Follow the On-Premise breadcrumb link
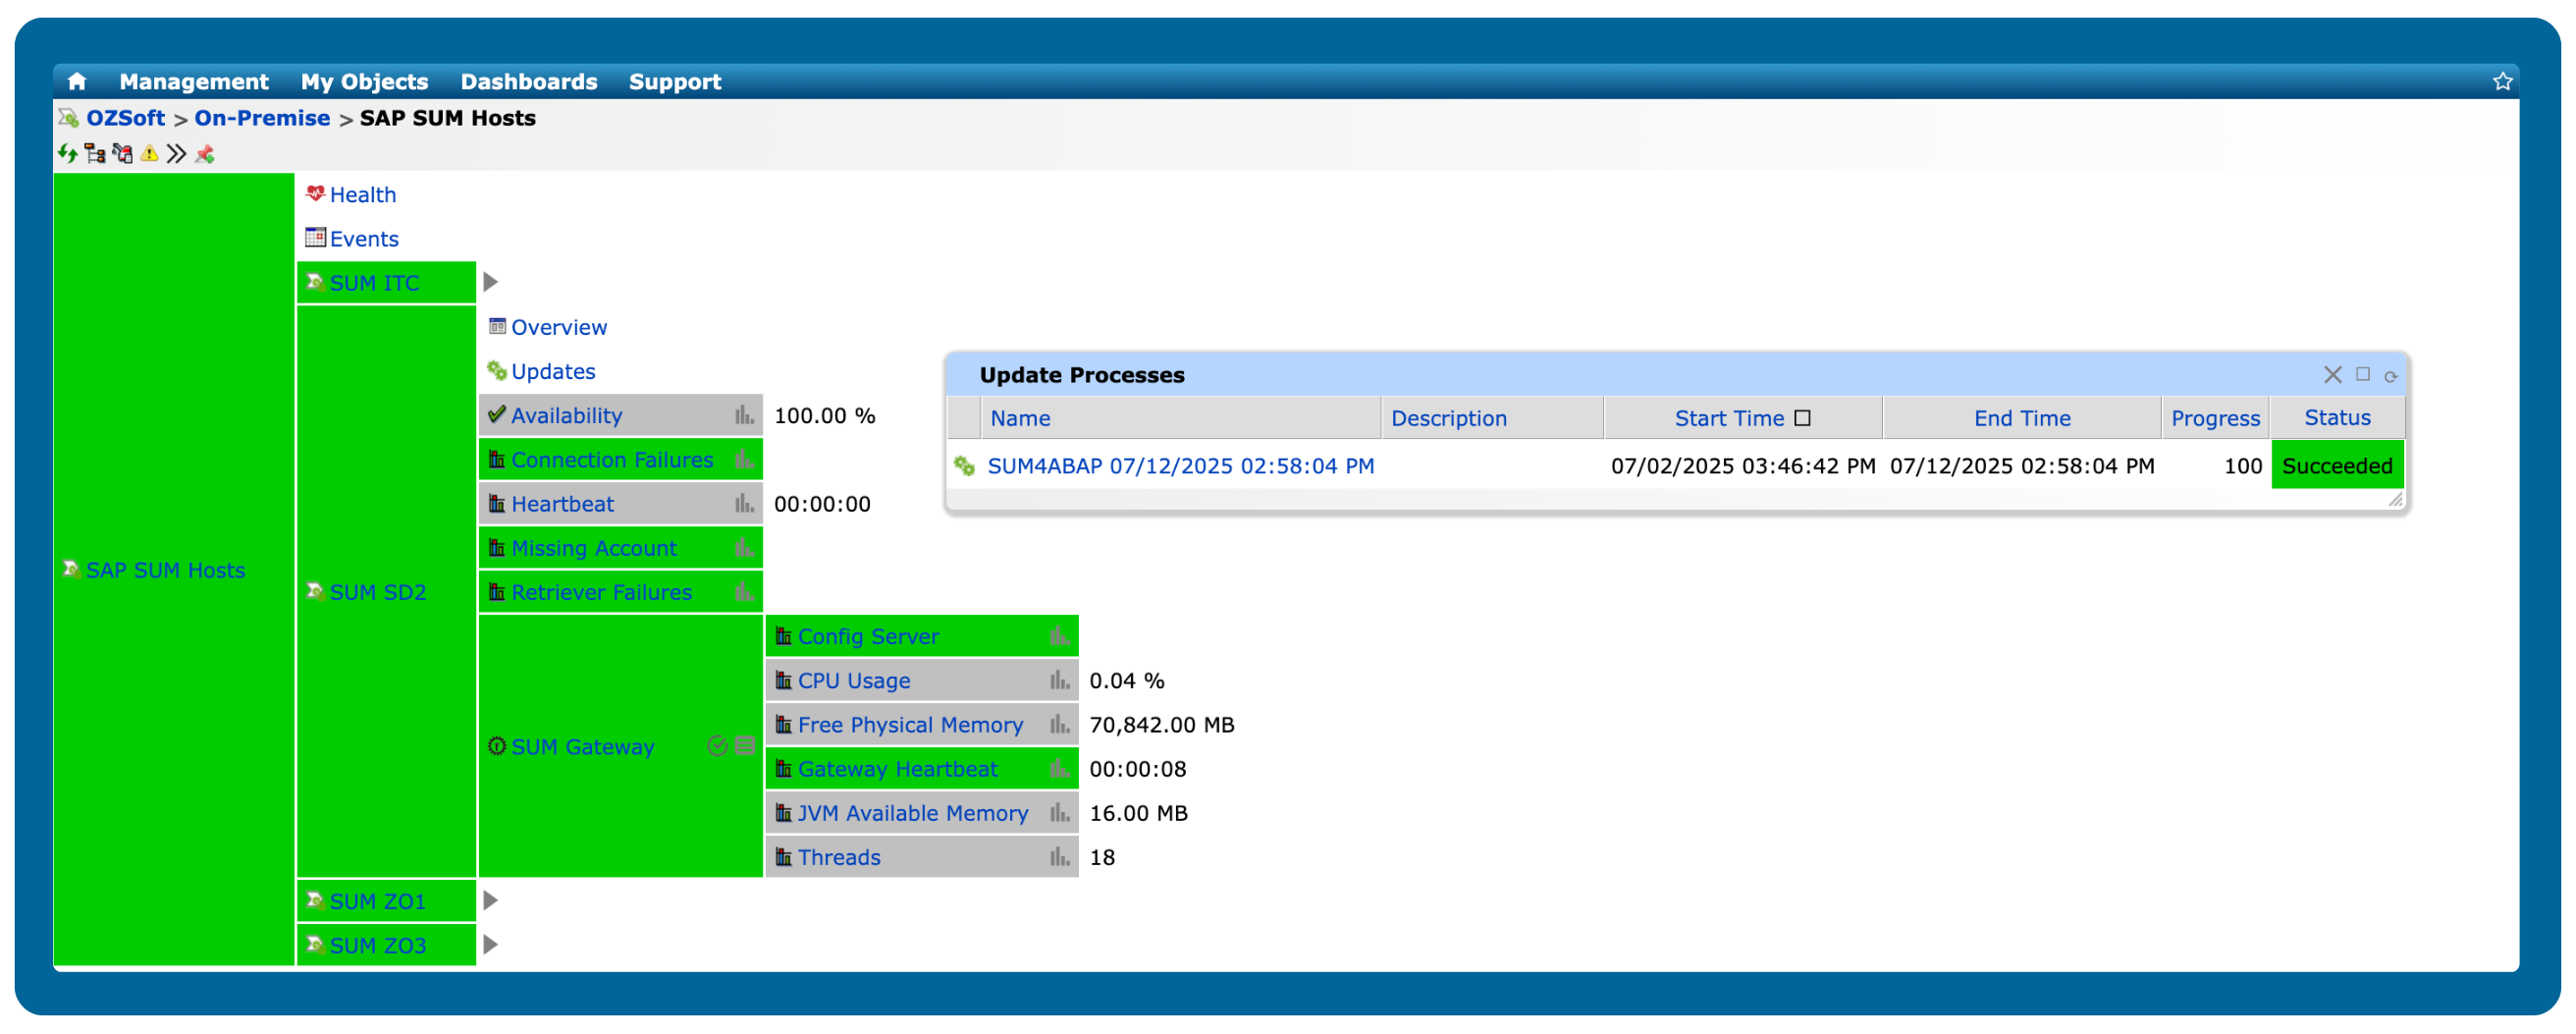 point(262,117)
